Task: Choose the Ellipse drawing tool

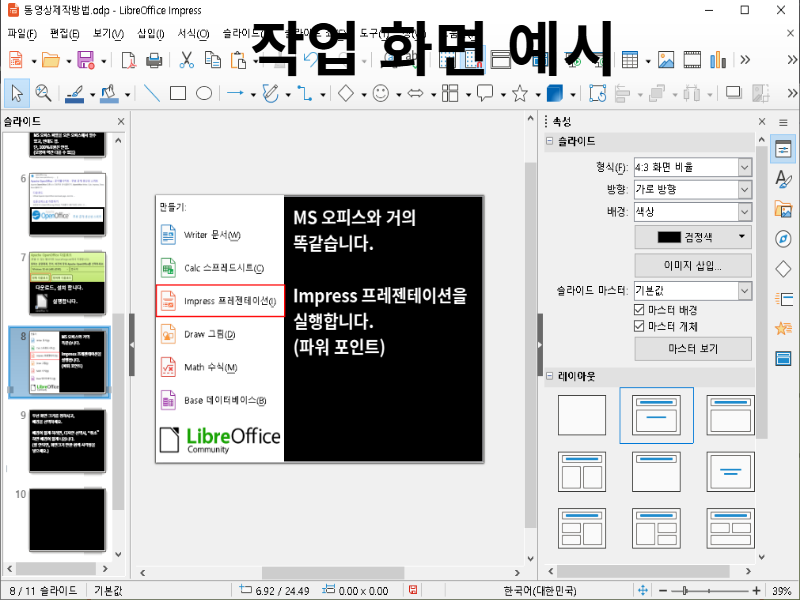Action: click(x=204, y=93)
